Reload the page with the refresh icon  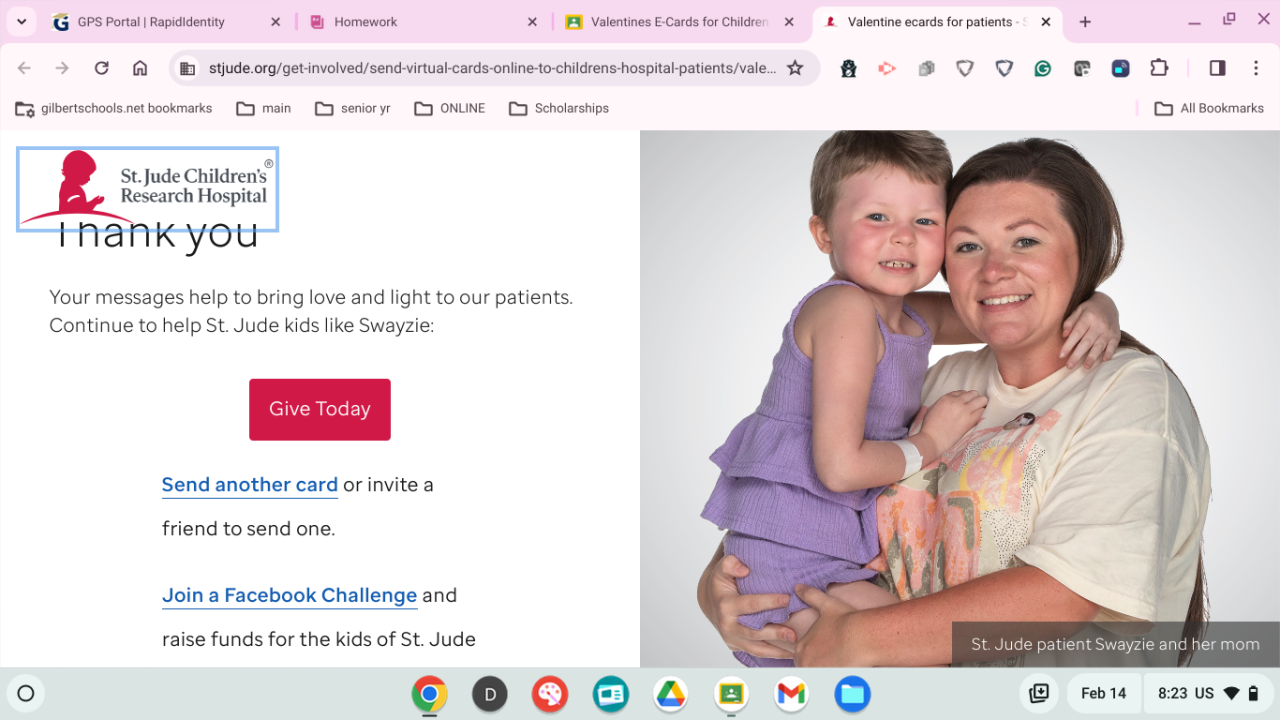click(x=101, y=68)
